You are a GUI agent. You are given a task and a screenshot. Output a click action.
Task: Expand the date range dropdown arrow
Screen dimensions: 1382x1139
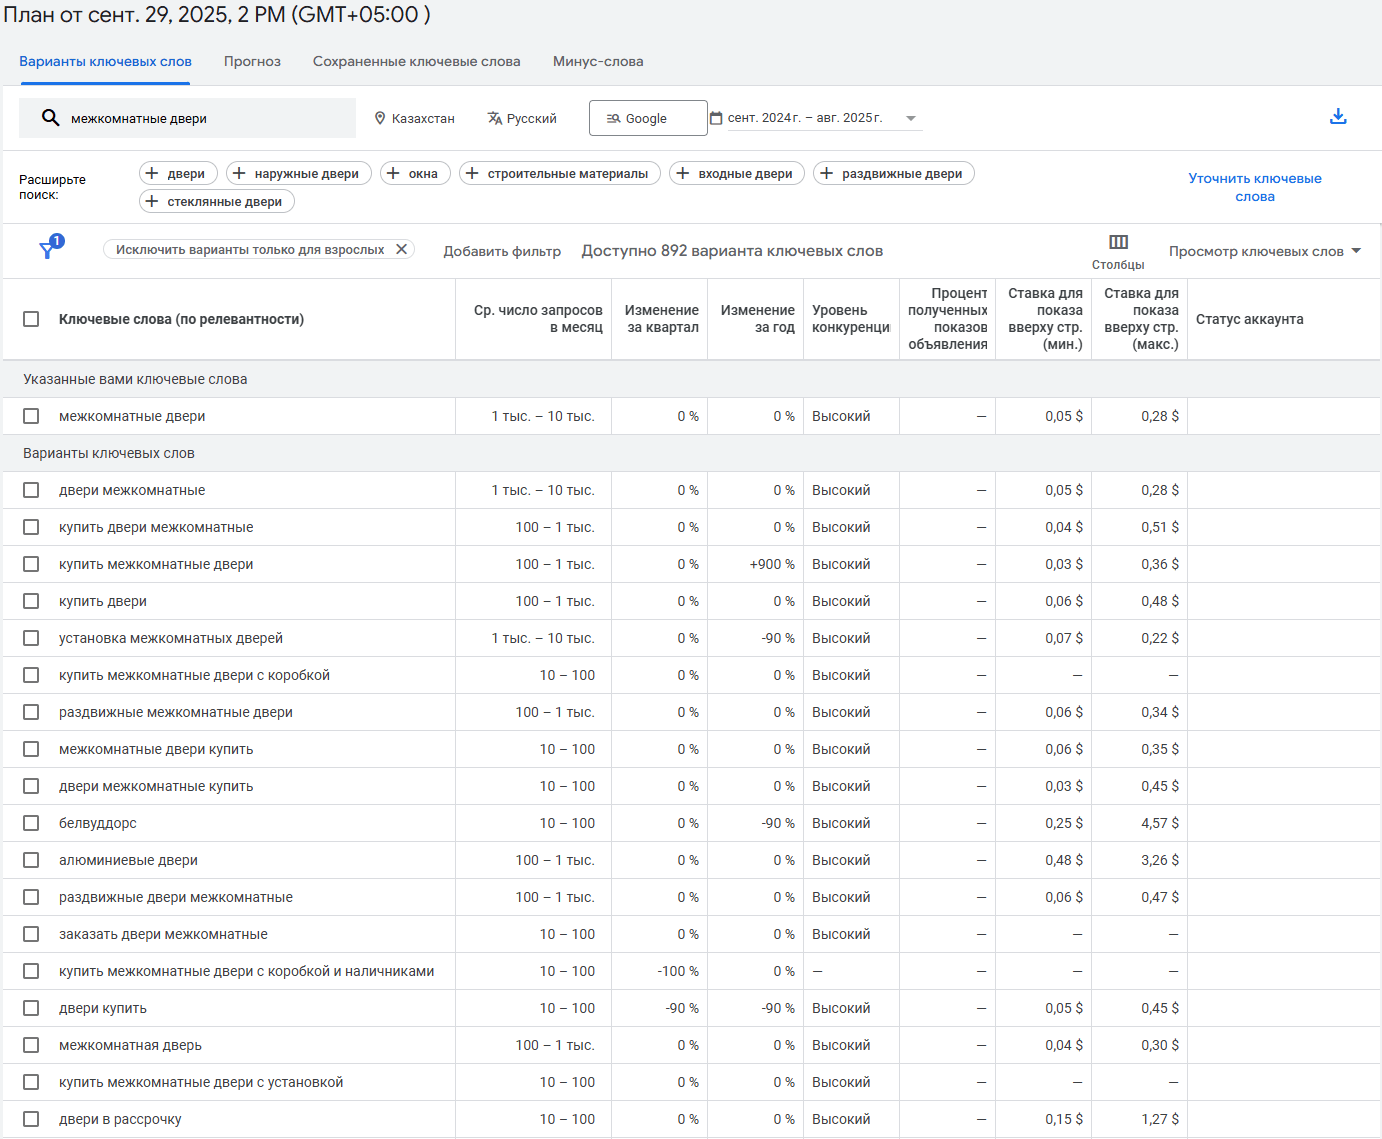coord(910,118)
